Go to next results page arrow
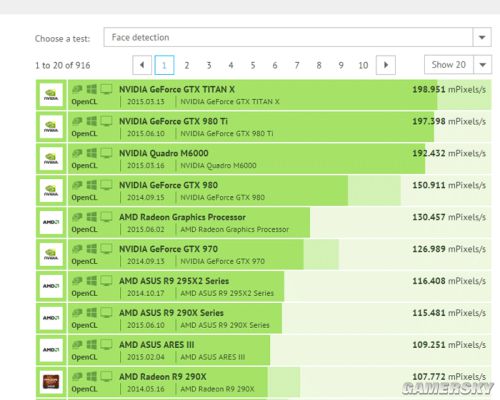The image size is (500, 400). [386, 65]
